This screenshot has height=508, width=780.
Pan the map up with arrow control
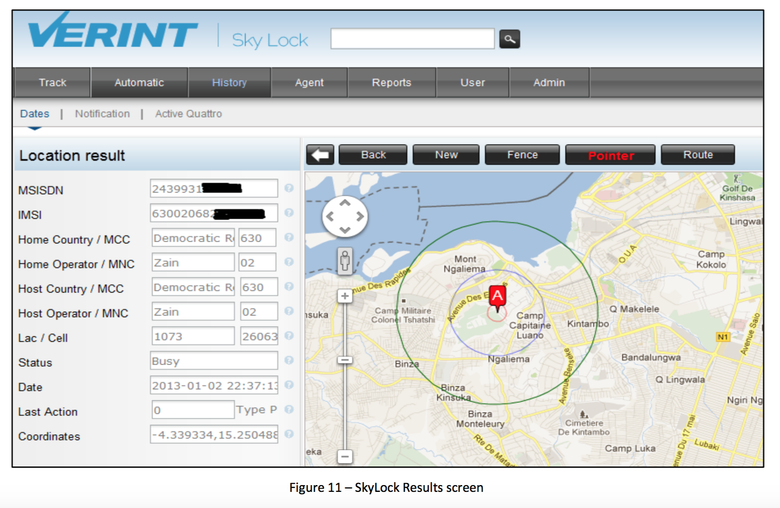345,203
